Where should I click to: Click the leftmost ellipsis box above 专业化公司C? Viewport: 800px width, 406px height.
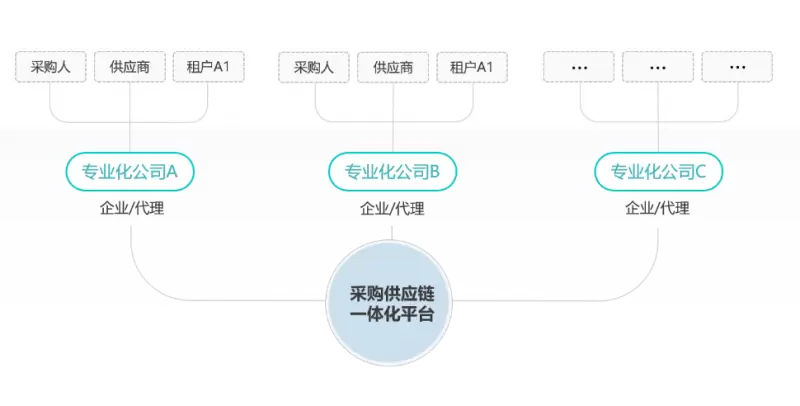[579, 67]
